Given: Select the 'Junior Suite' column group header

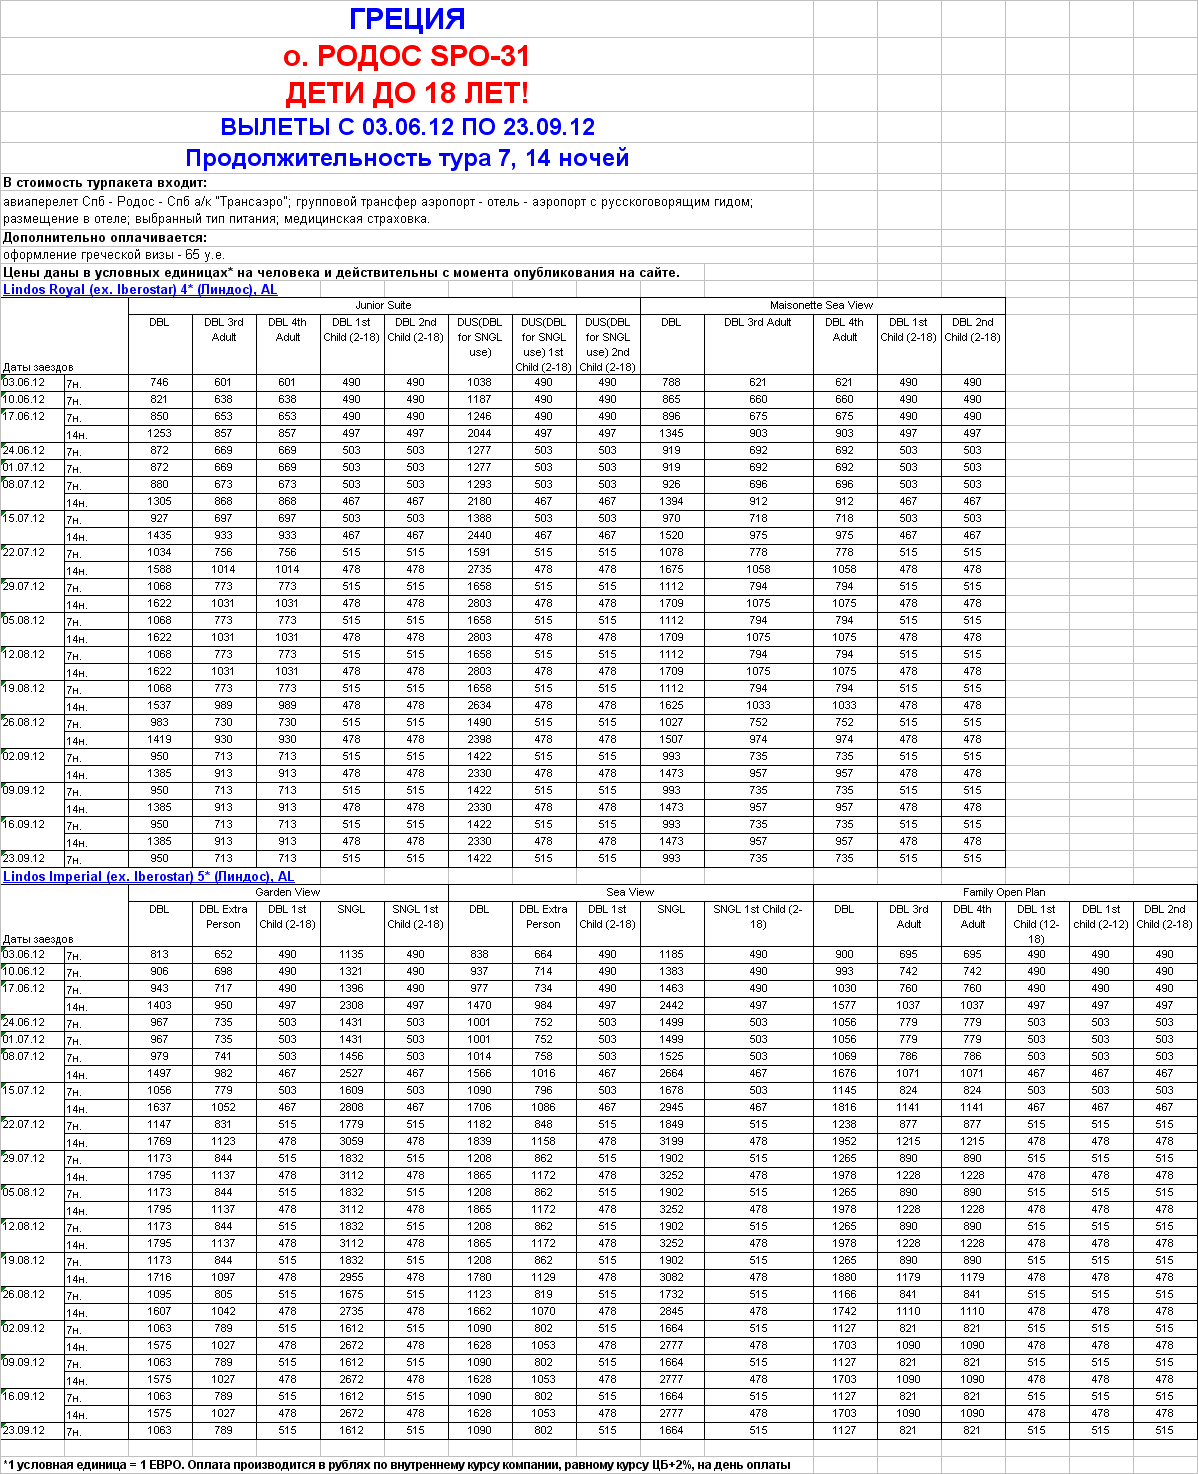Looking at the screenshot, I should pyautogui.click(x=383, y=305).
